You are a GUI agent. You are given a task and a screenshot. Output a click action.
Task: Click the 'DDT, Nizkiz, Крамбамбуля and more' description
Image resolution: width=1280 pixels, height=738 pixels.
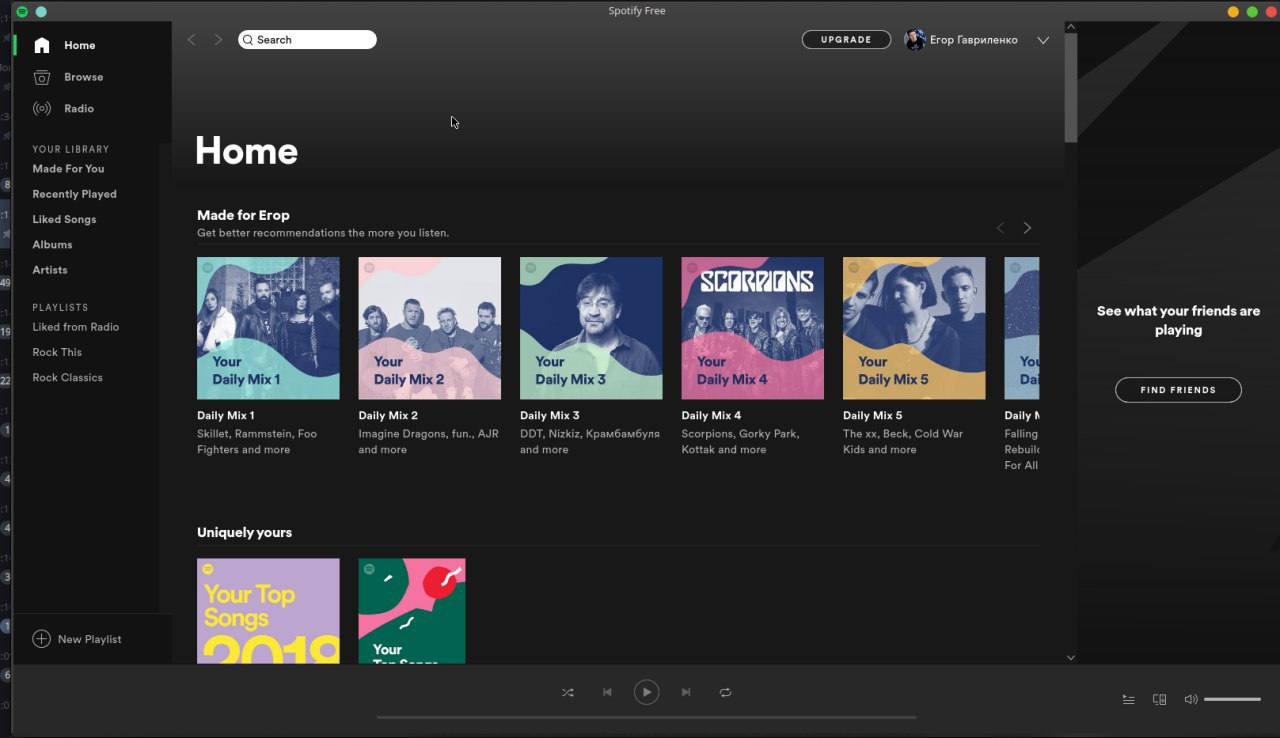pos(590,442)
